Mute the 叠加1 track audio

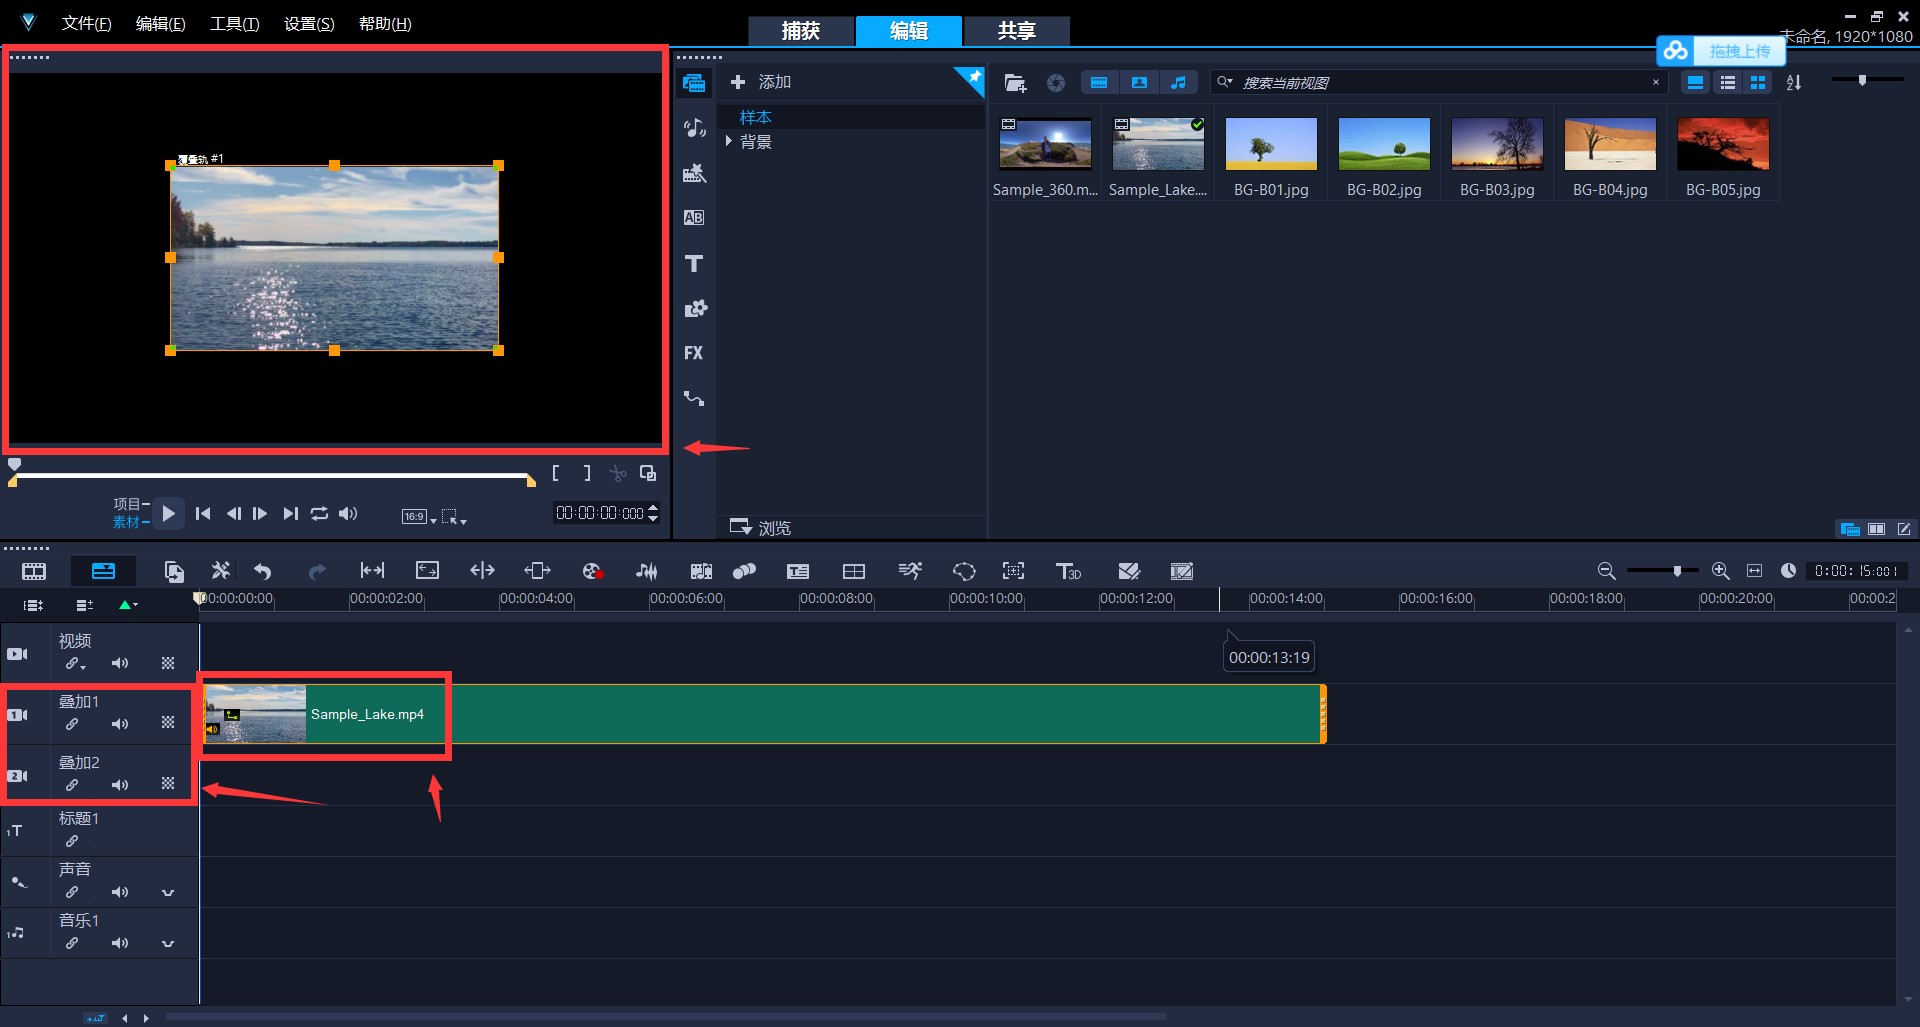tap(120, 724)
